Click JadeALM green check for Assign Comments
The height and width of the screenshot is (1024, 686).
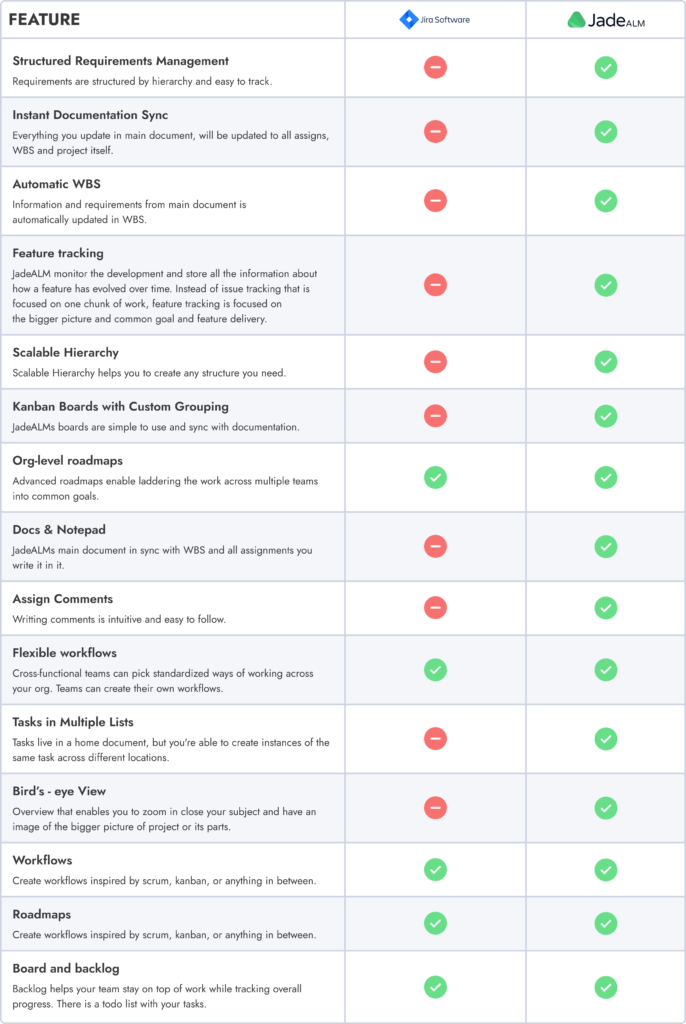point(606,608)
